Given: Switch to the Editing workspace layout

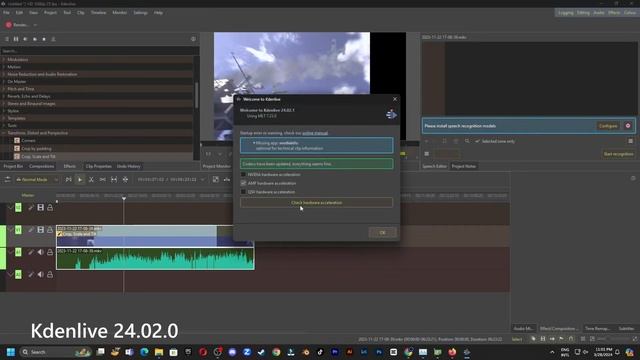Looking at the screenshot, I should [x=583, y=13].
